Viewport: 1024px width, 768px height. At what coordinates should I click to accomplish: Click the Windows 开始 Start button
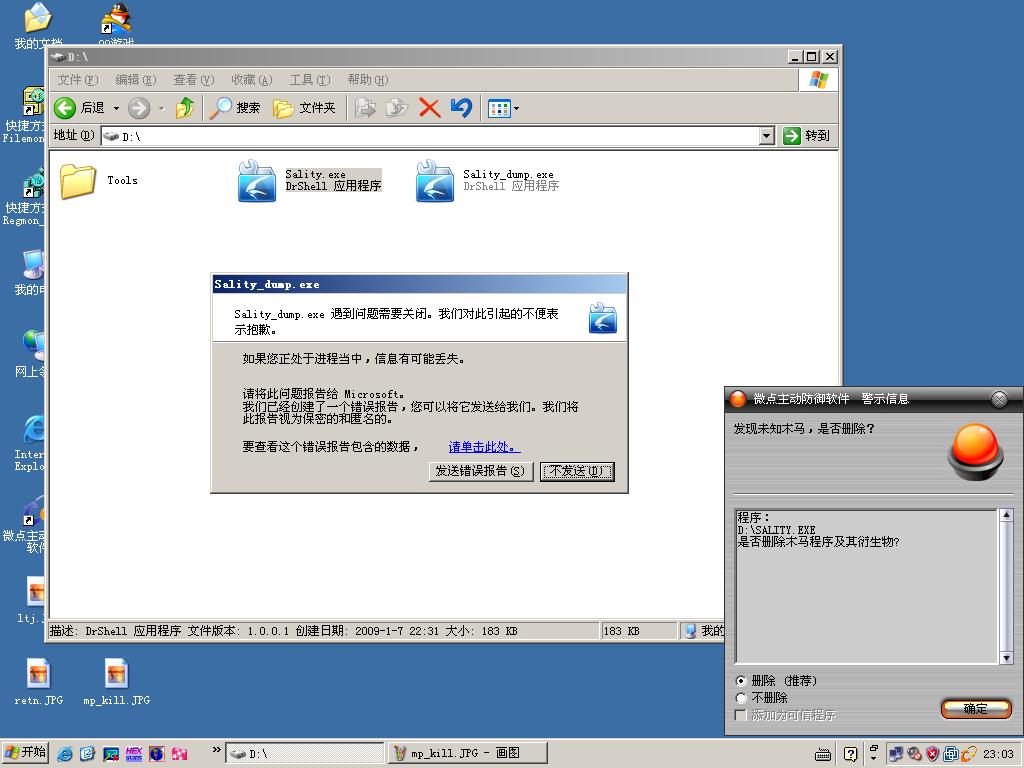26,753
